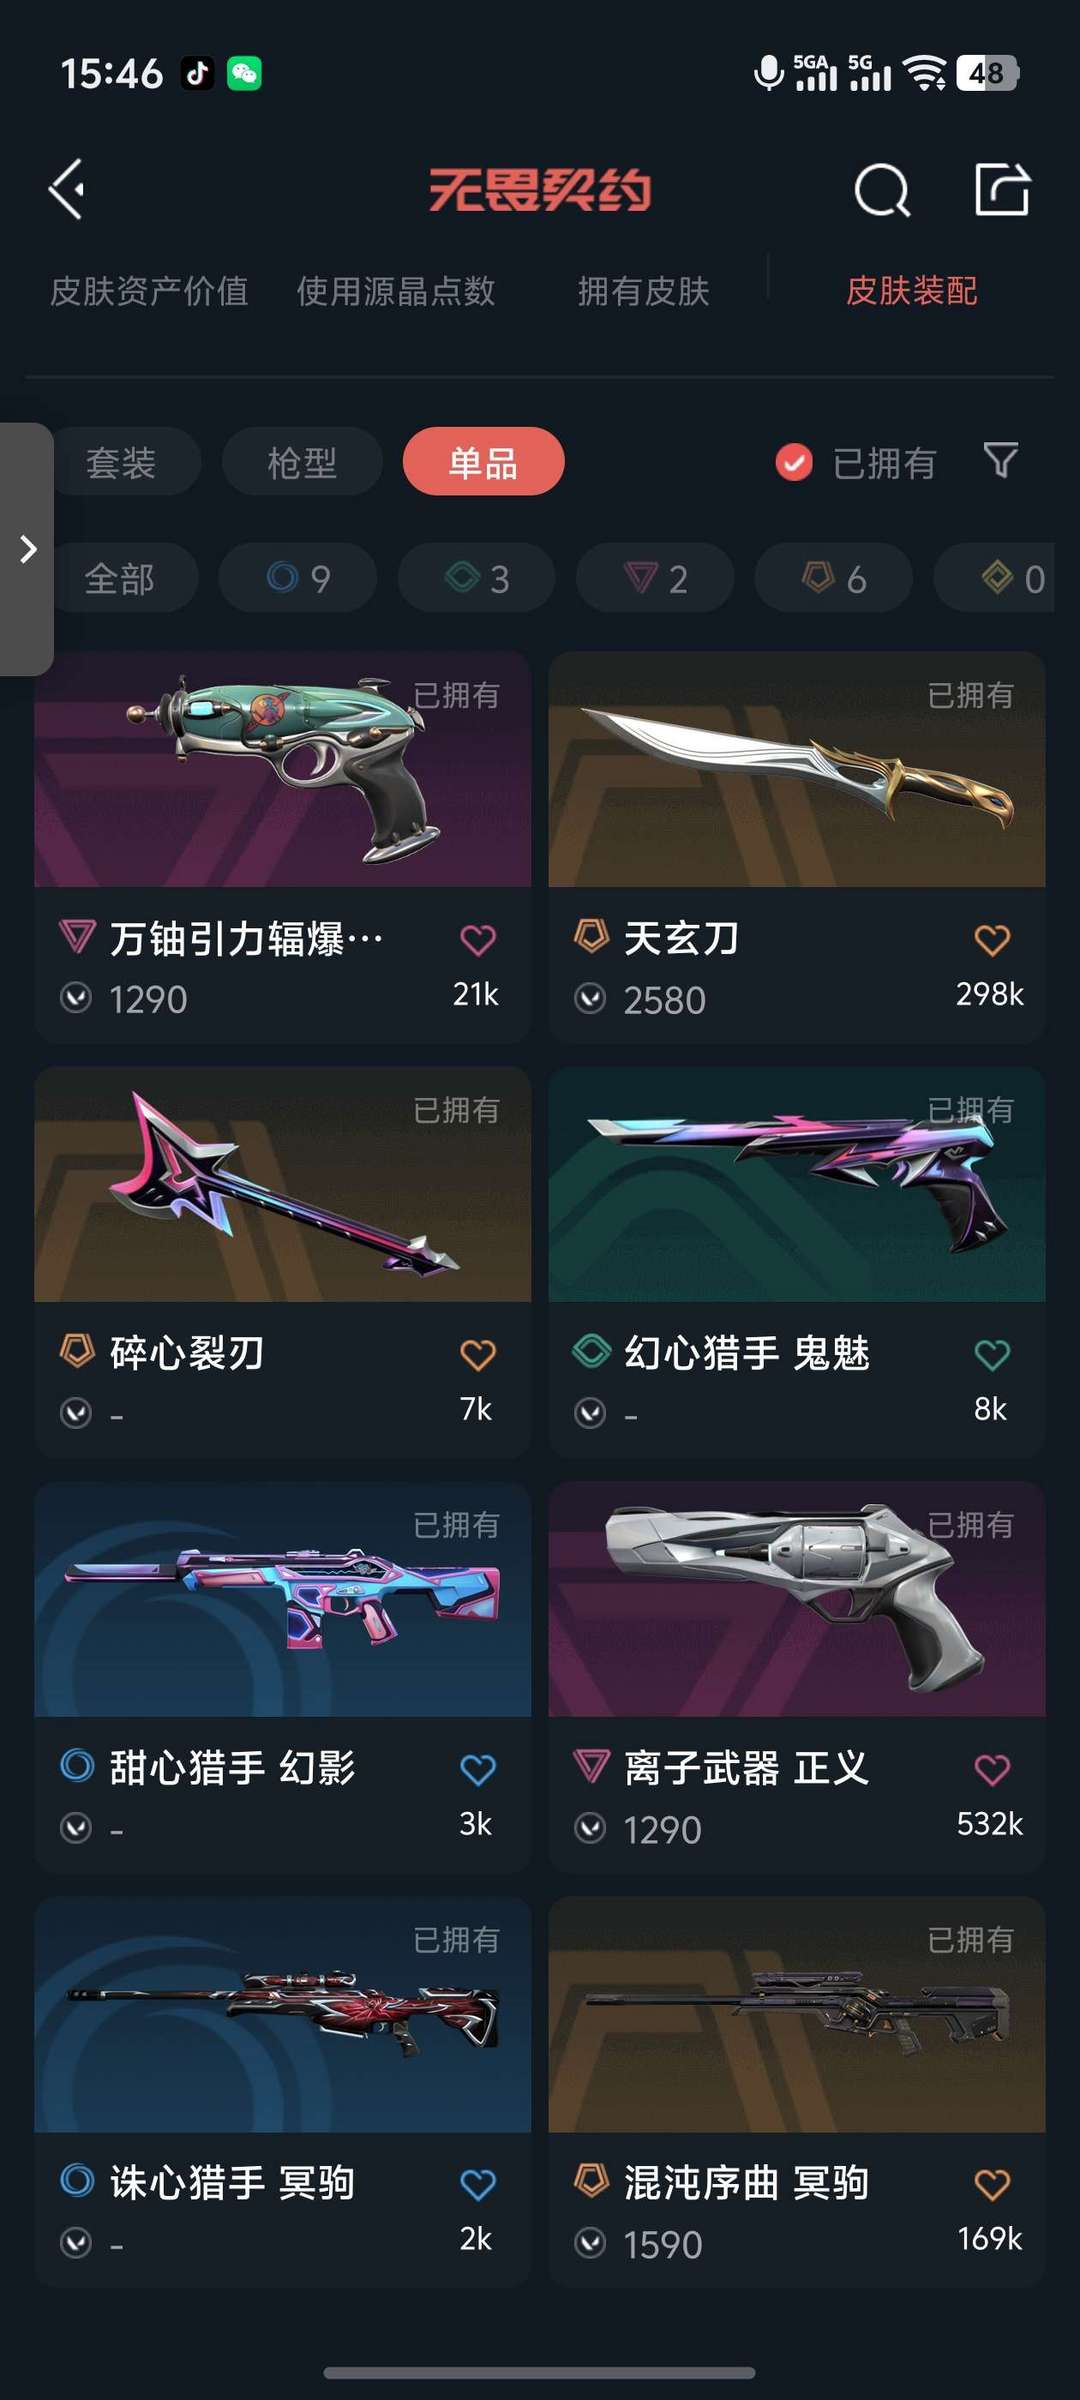This screenshot has width=1080, height=2400.
Task: Tap heart icon on 混沌序曲 冥驹
Action: (x=992, y=2184)
